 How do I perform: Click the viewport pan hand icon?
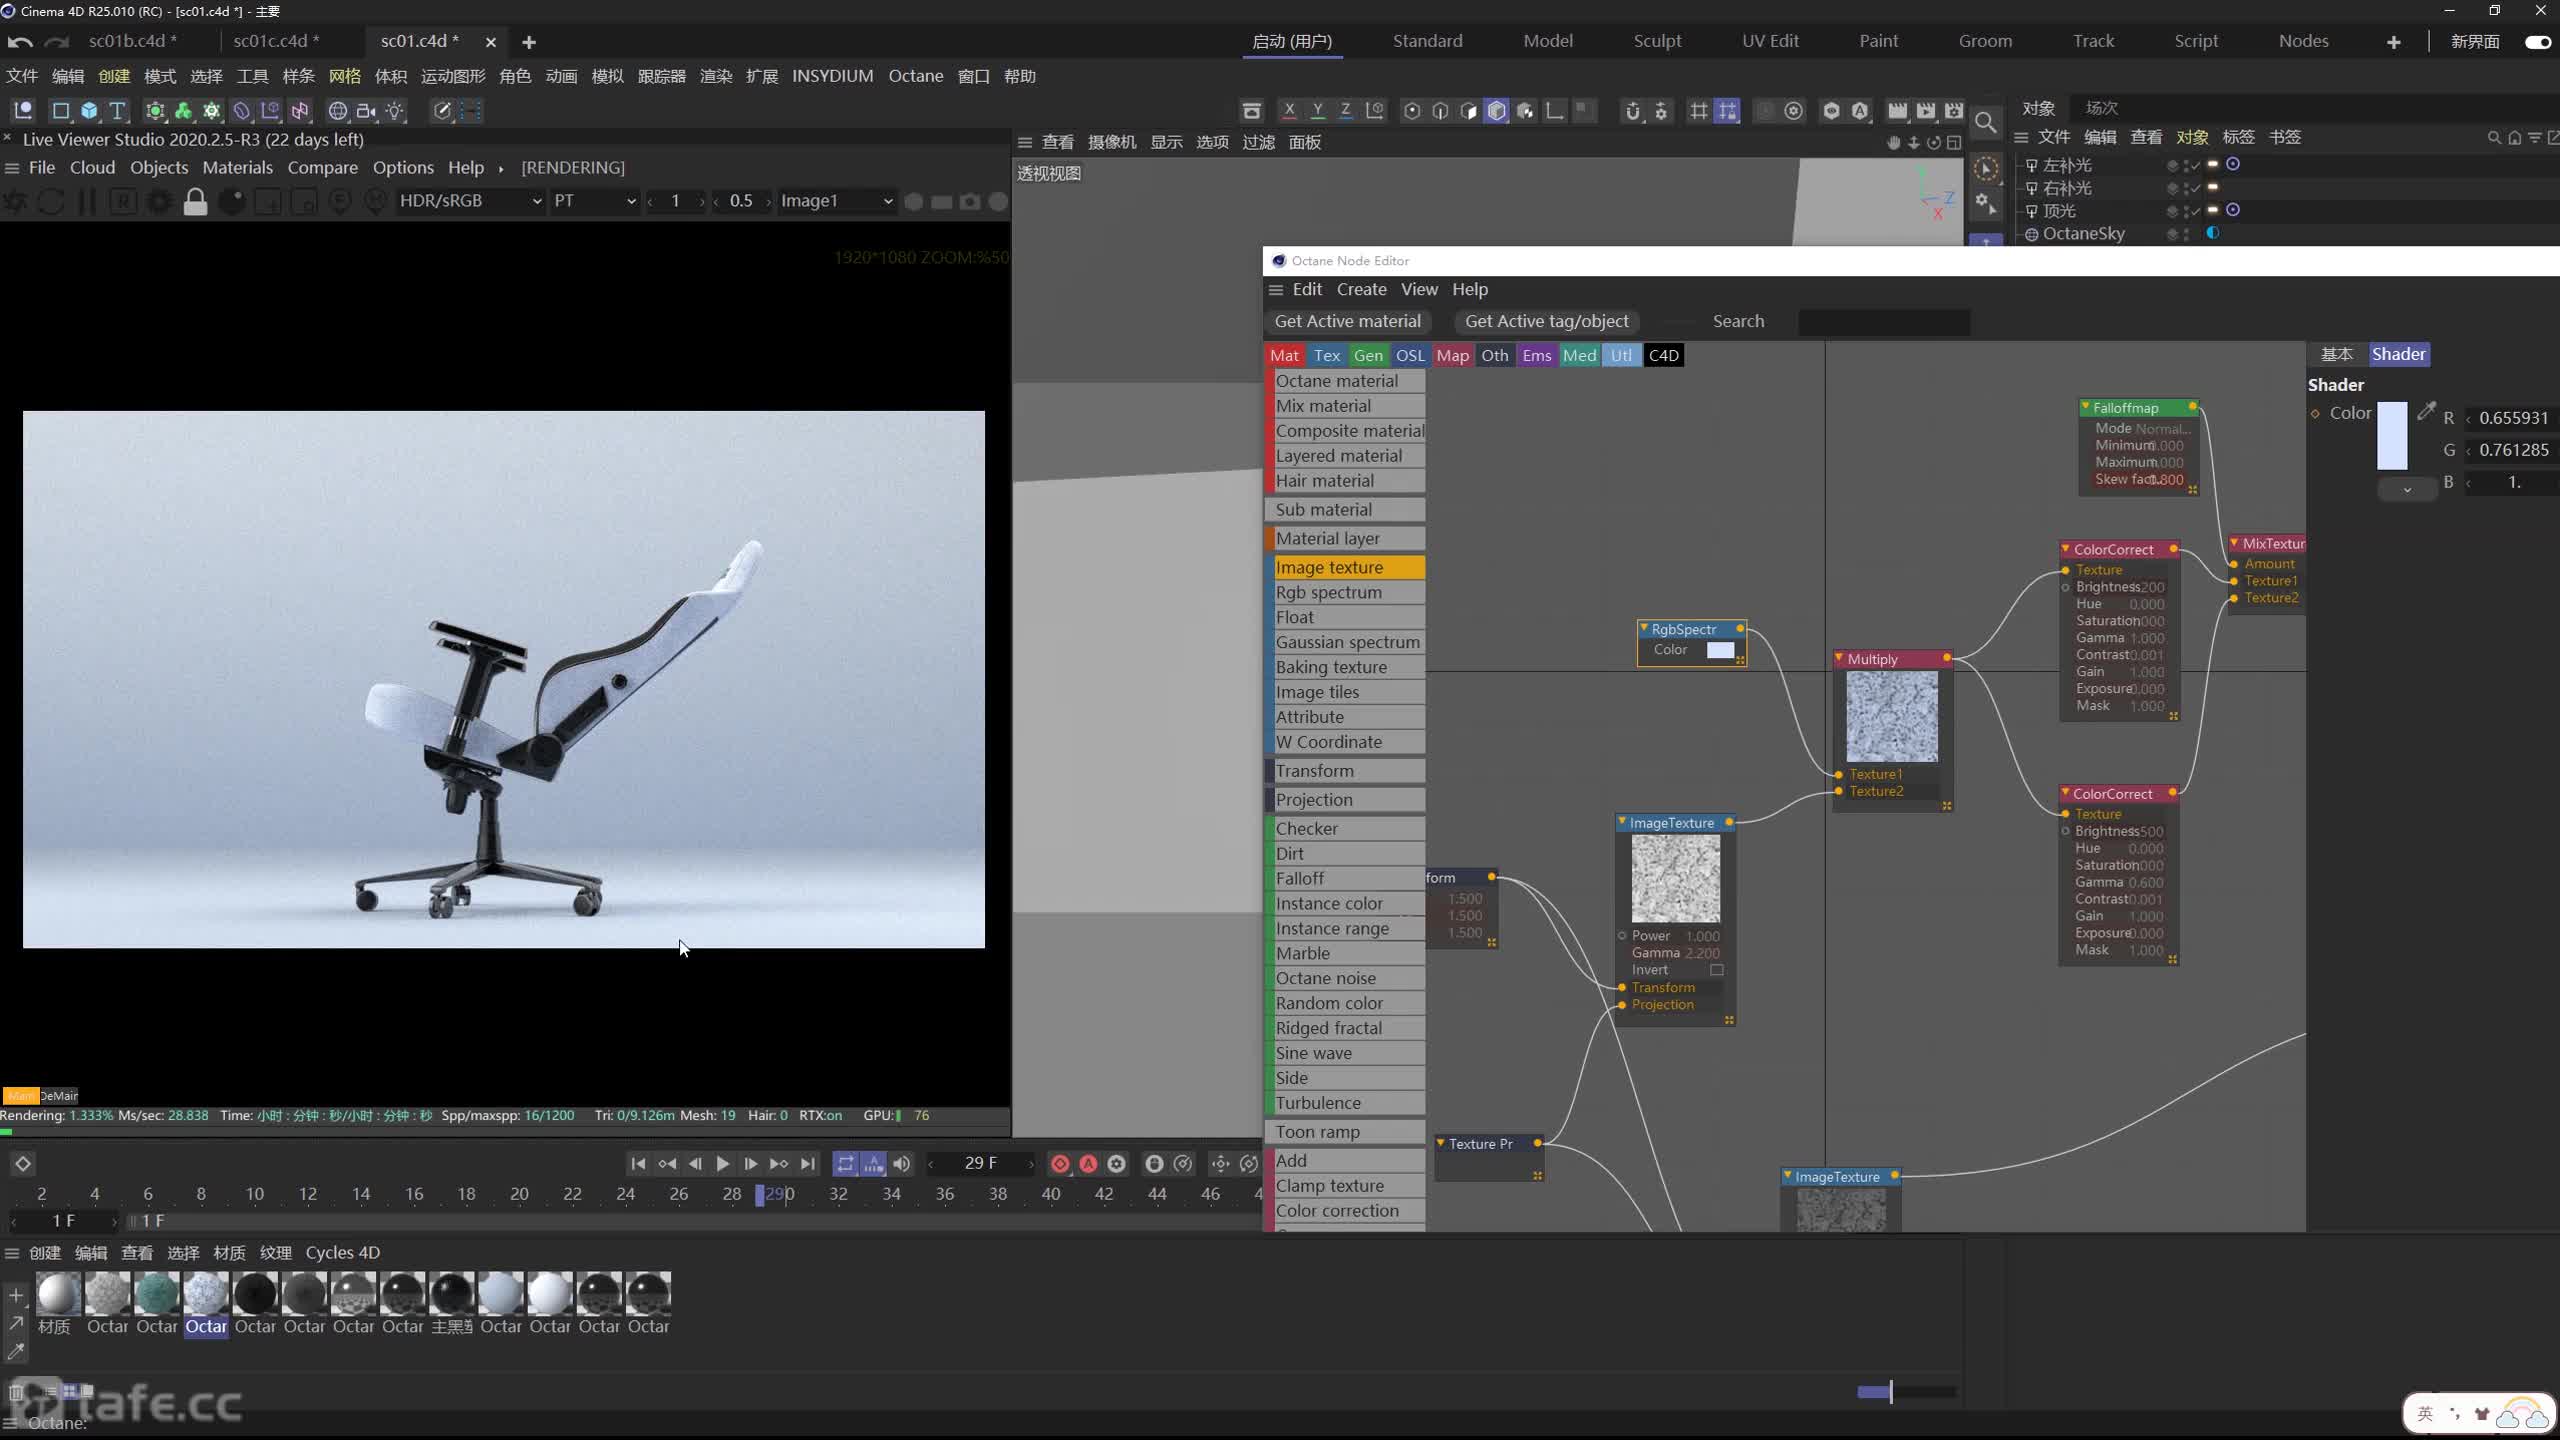1893,143
